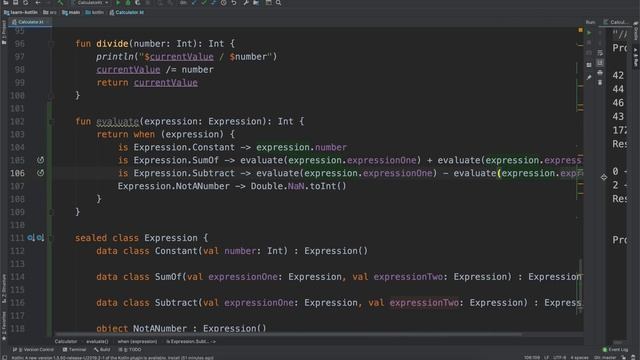This screenshot has width=640, height=360.
Task: Update project with the blue VCS arrow
Action: [x=194, y=2]
